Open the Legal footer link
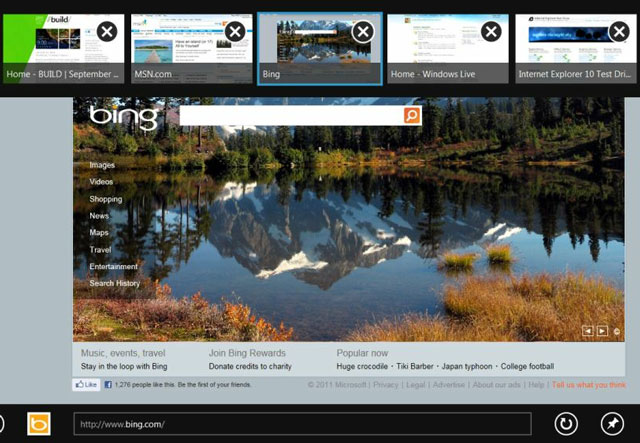 tap(416, 385)
